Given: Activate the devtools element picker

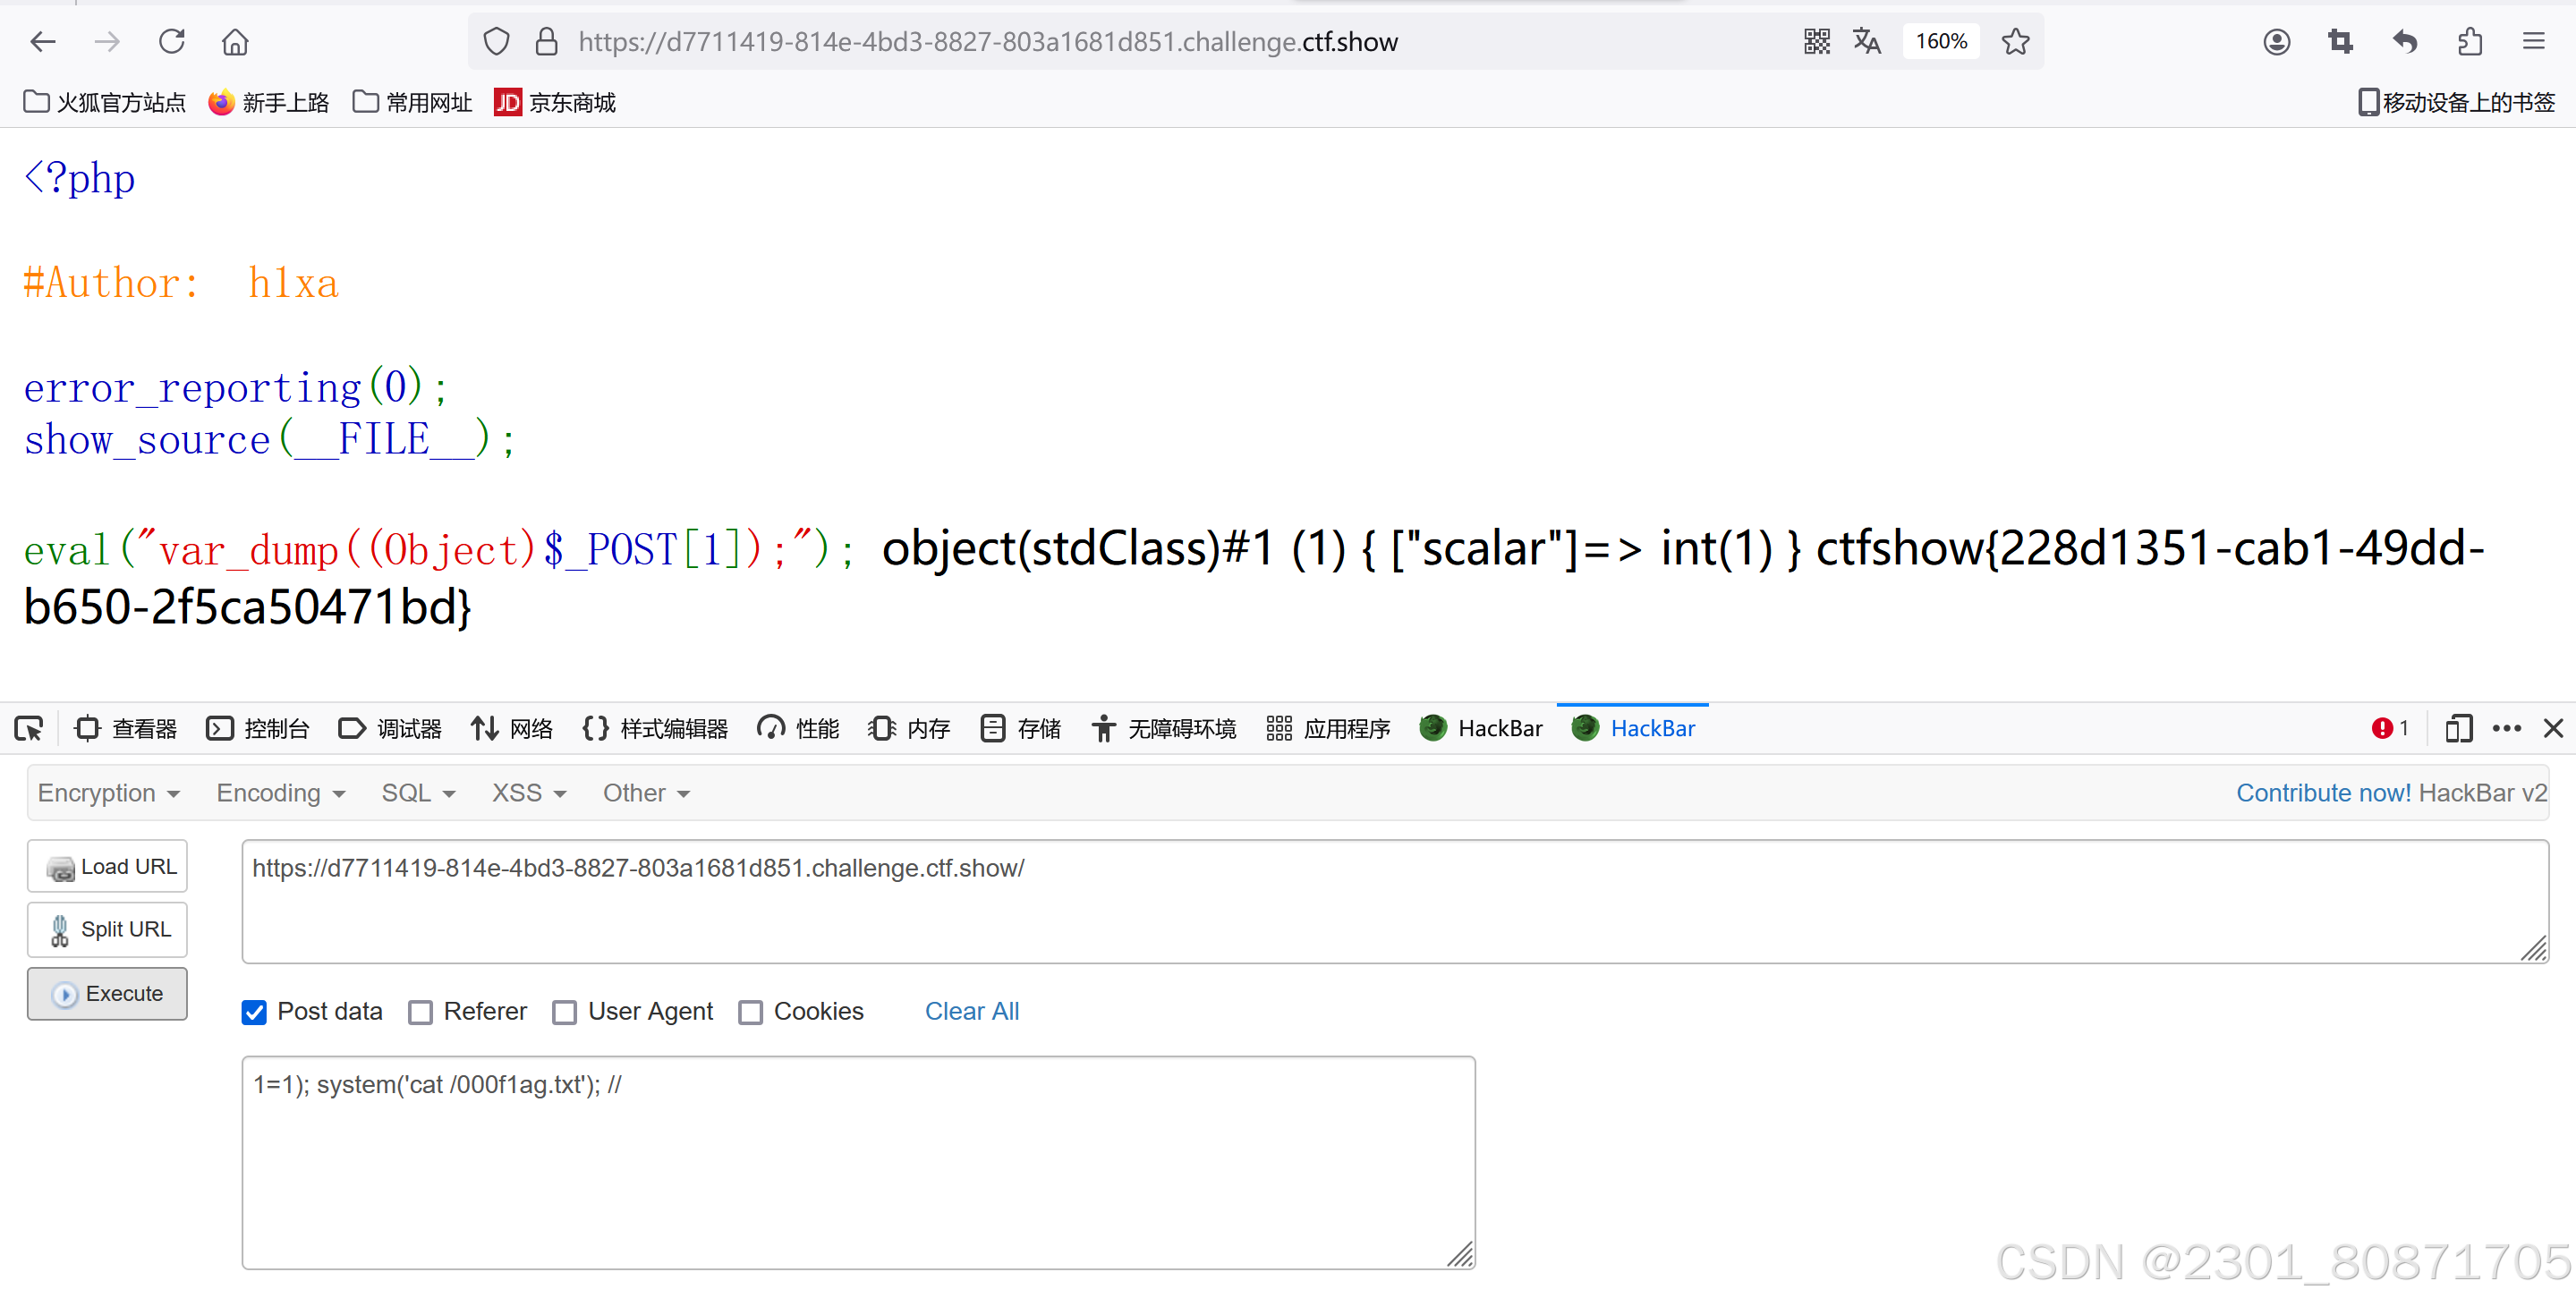Looking at the screenshot, I should point(29,729).
